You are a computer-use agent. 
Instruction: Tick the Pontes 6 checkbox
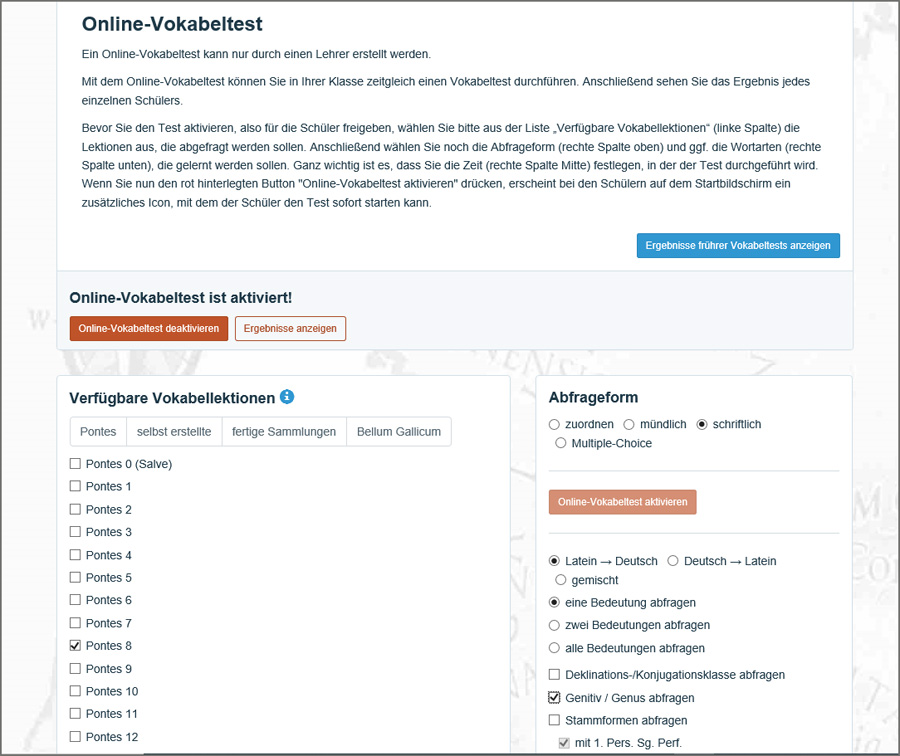click(x=75, y=600)
